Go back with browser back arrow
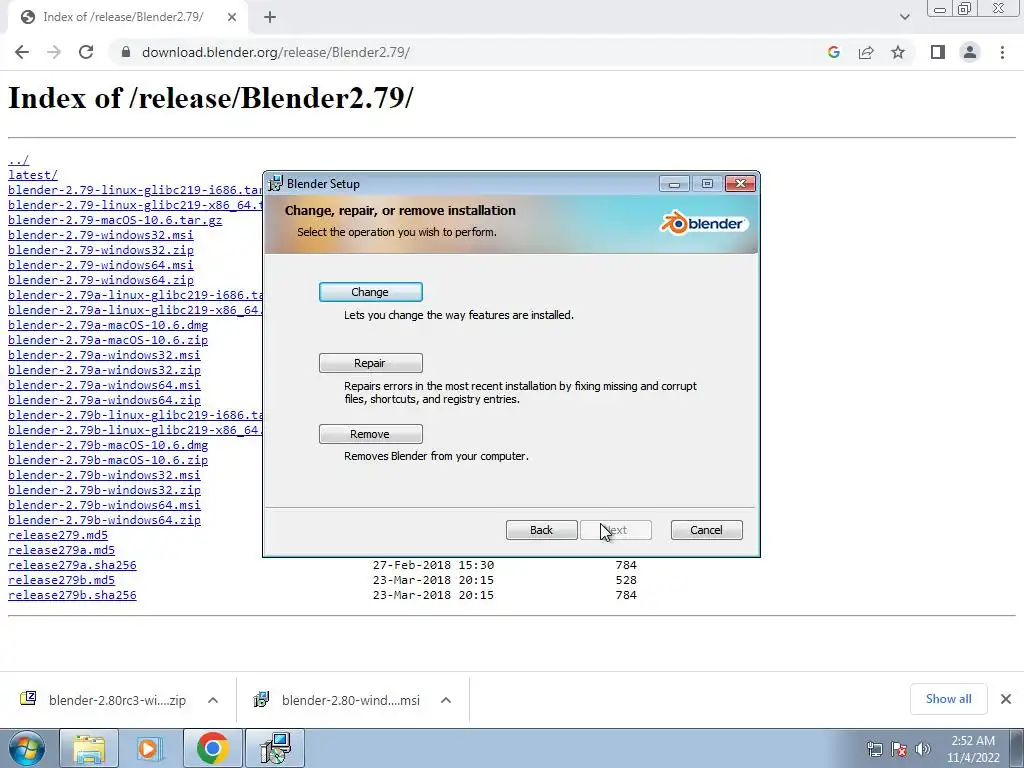The width and height of the screenshot is (1024, 768). tap(22, 52)
